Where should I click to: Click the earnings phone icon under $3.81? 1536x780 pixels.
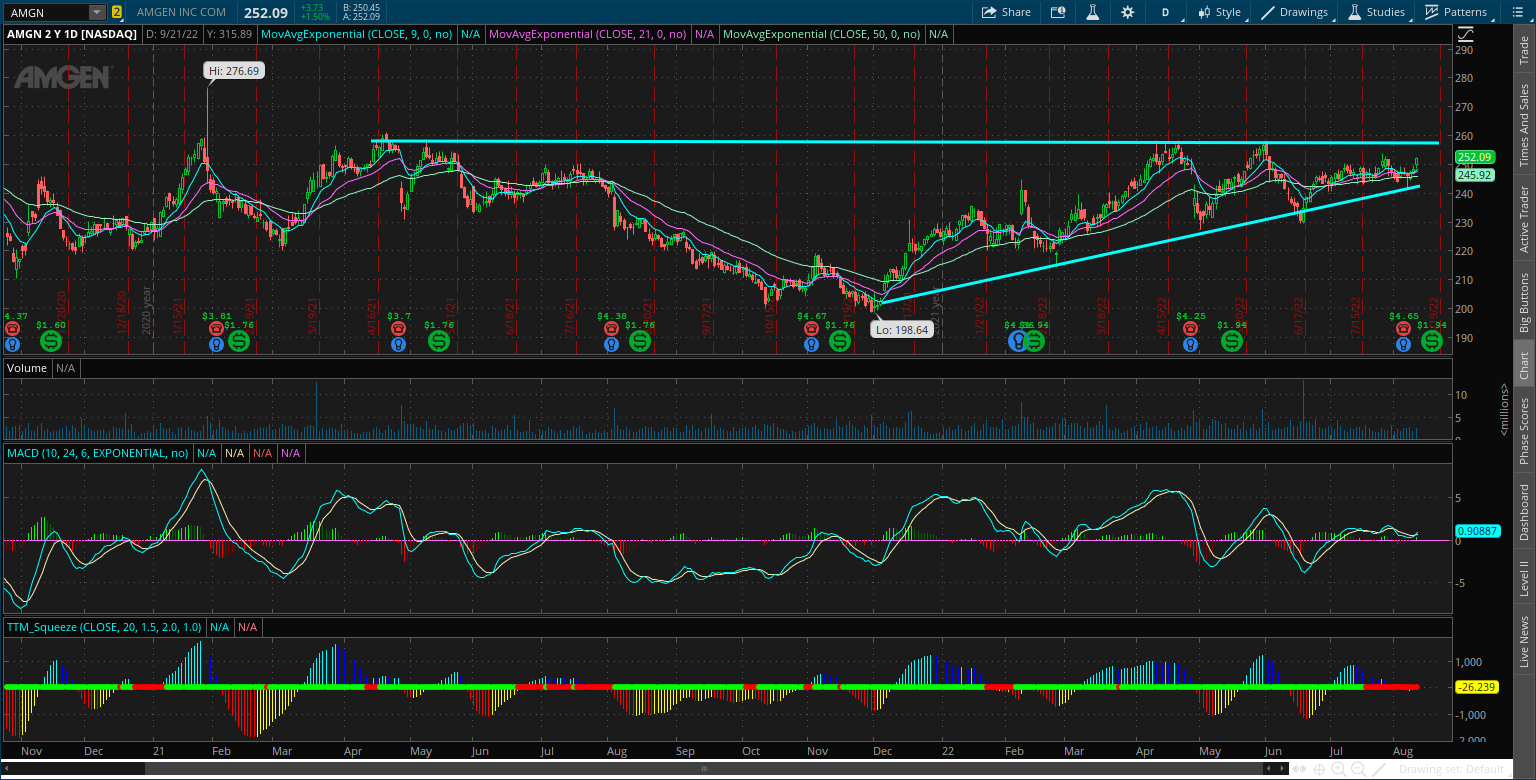(216, 328)
